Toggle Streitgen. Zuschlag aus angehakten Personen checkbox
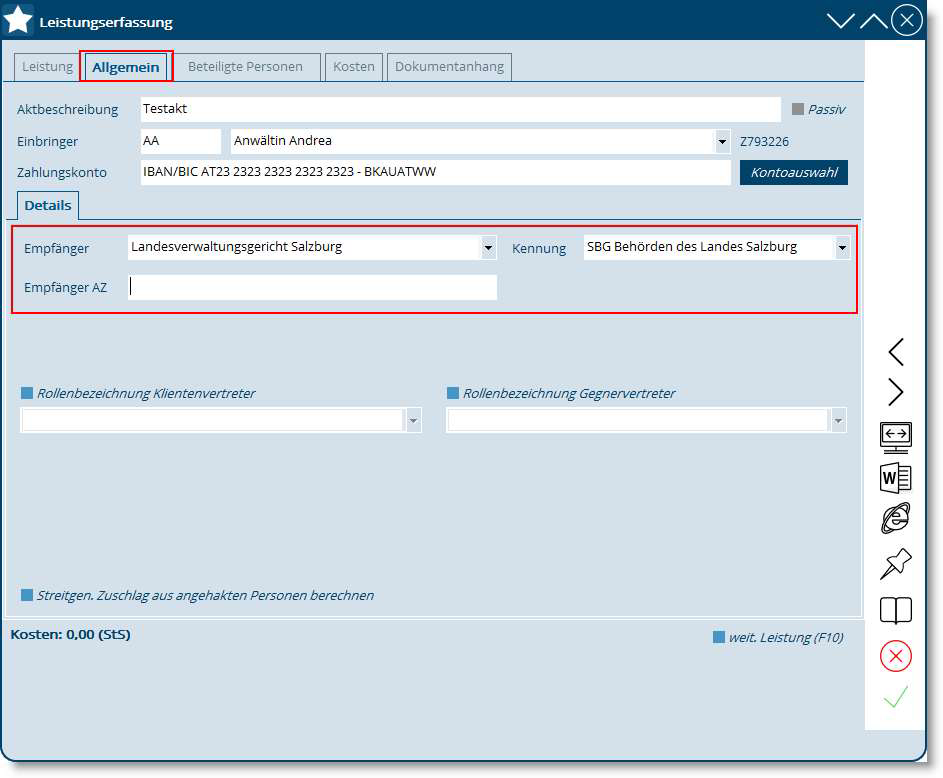 point(27,595)
